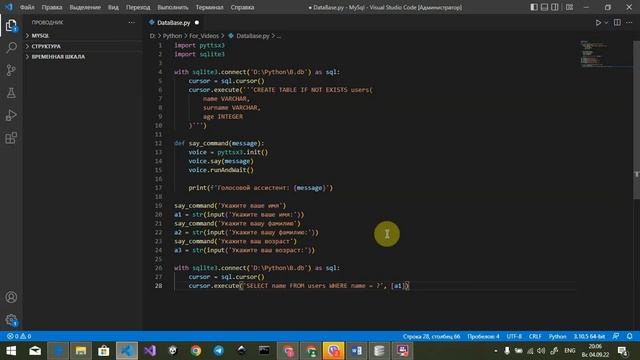Image resolution: width=640 pixels, height=360 pixels.
Task: Open Windows Start button
Action: click(11, 351)
